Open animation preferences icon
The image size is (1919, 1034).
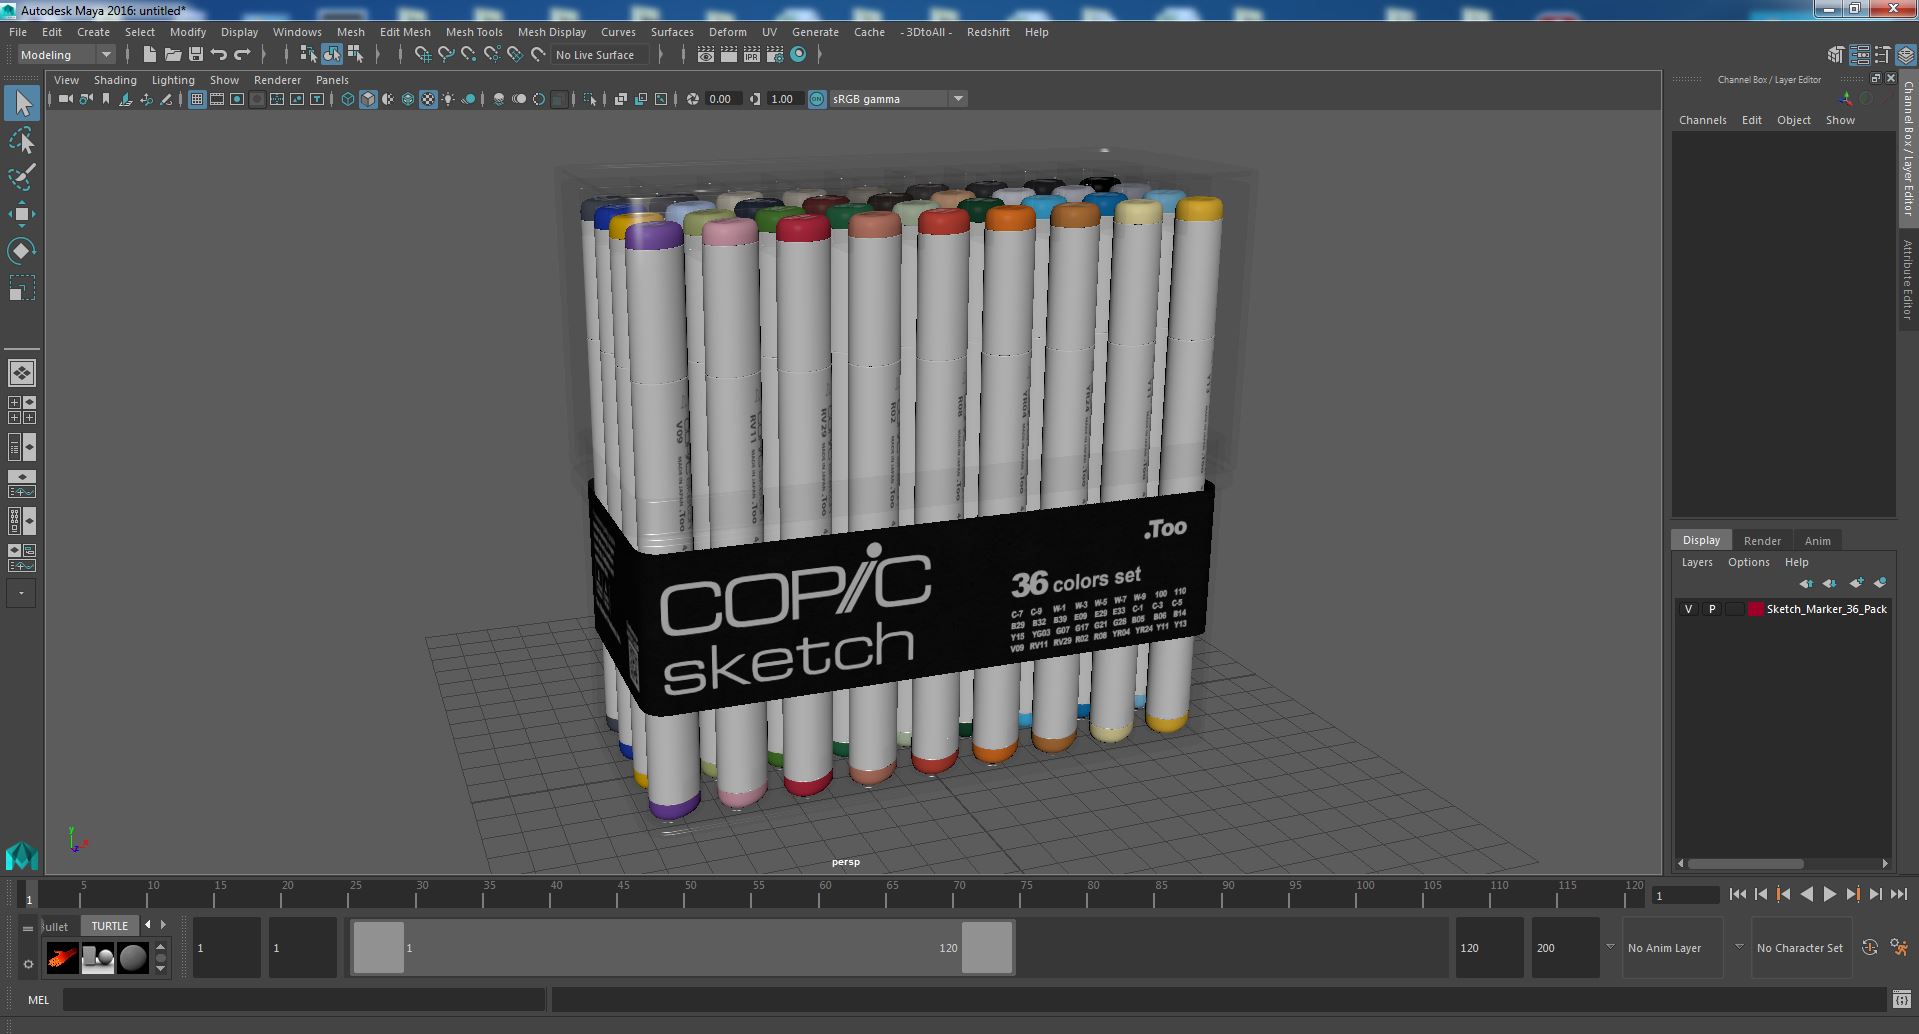click(1899, 947)
